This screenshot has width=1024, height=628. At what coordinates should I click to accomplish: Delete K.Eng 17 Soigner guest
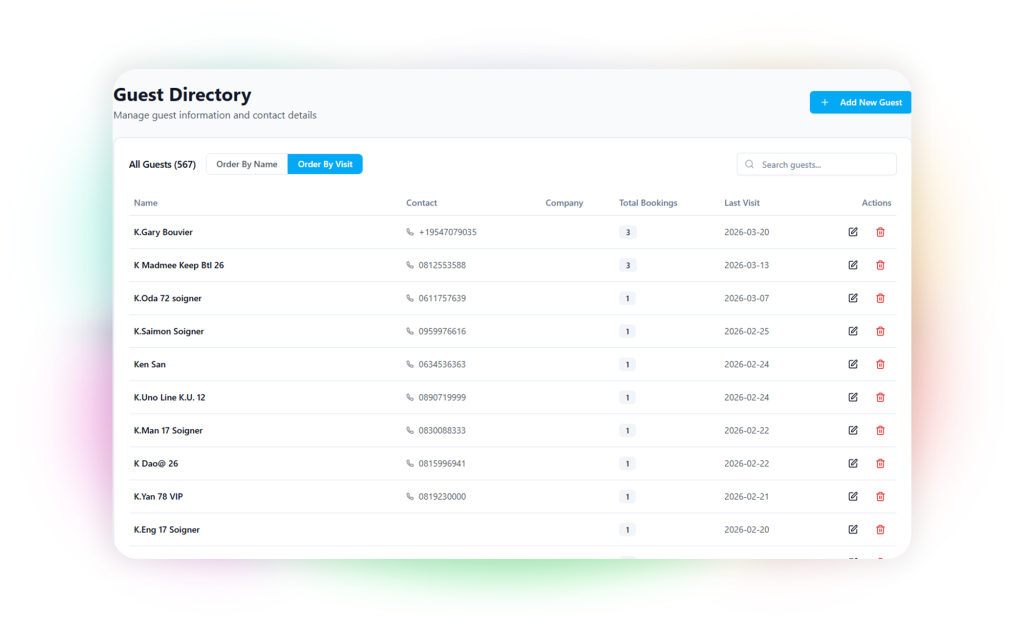click(880, 529)
